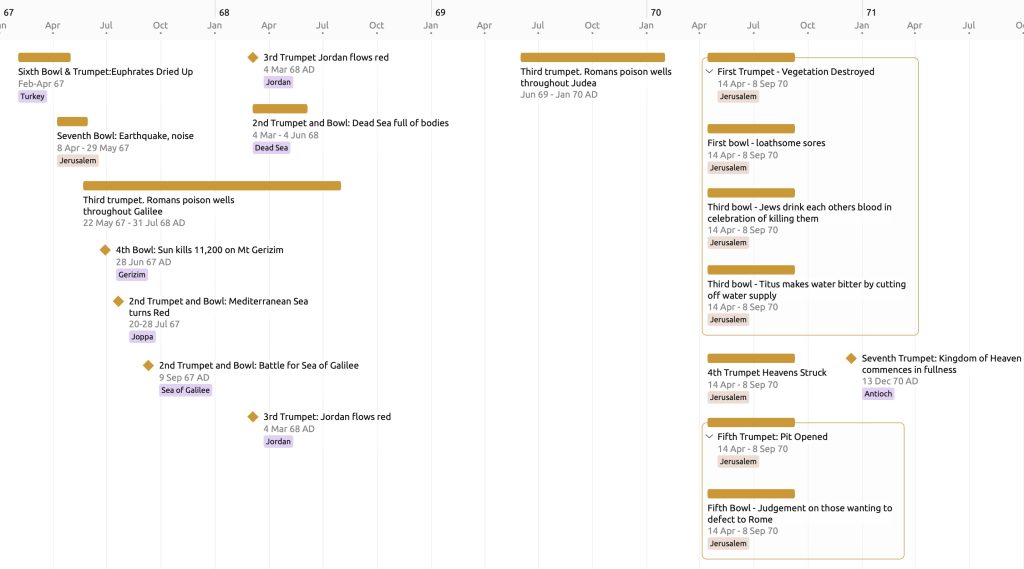The height and width of the screenshot is (569, 1024).
Task: Click the Romans poison wells throughout Judea bar
Action: coord(592,57)
